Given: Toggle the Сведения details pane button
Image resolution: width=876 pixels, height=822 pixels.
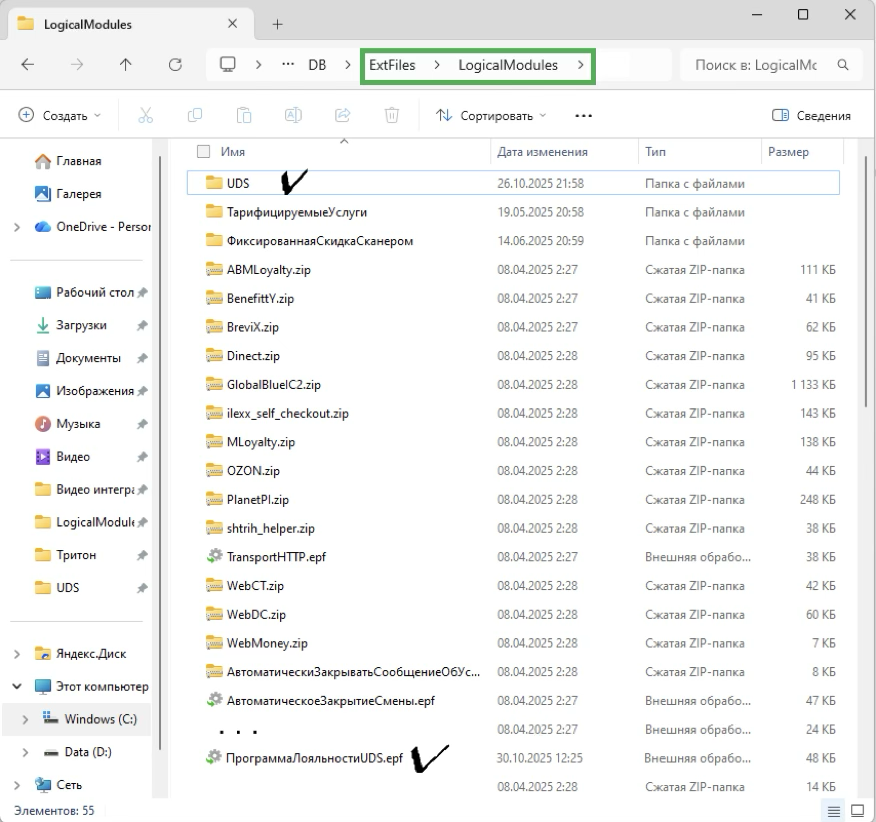Looking at the screenshot, I should point(811,116).
